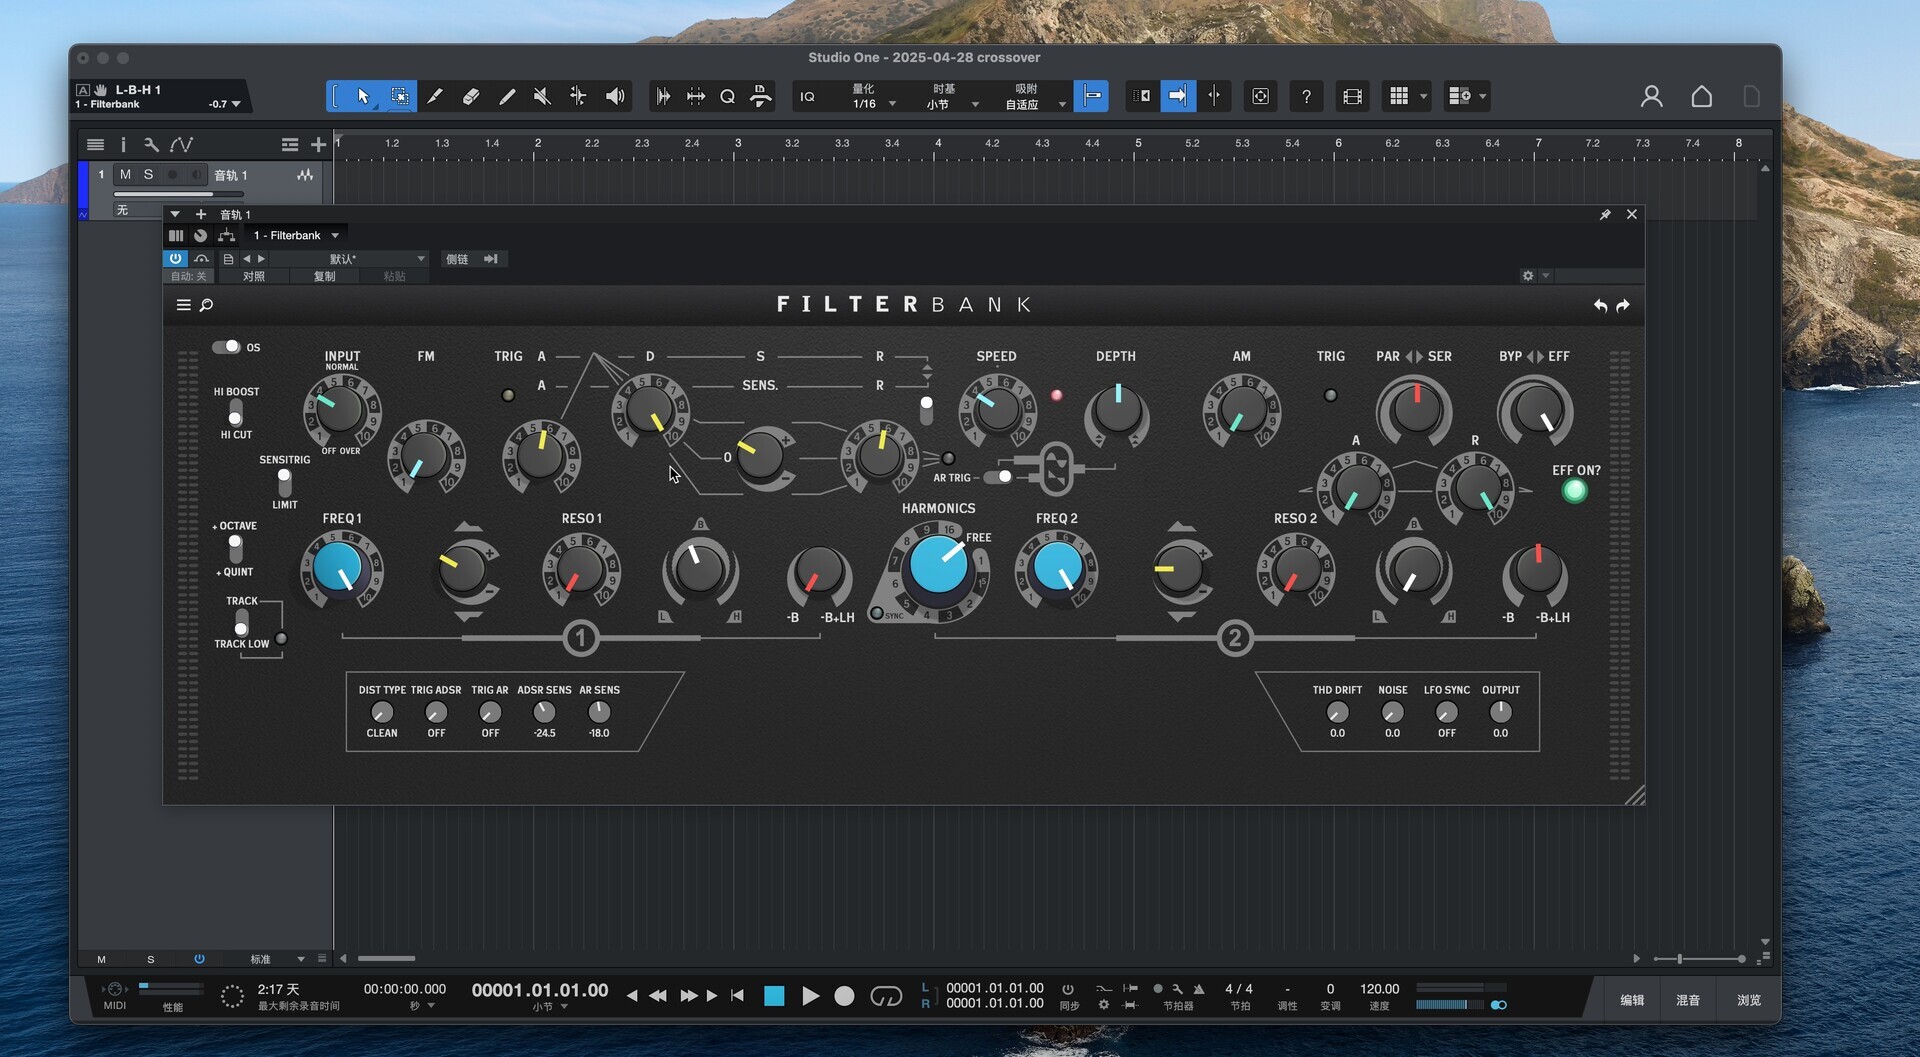Toggle plugin power bypass button
The image size is (1920, 1057).
click(175, 258)
